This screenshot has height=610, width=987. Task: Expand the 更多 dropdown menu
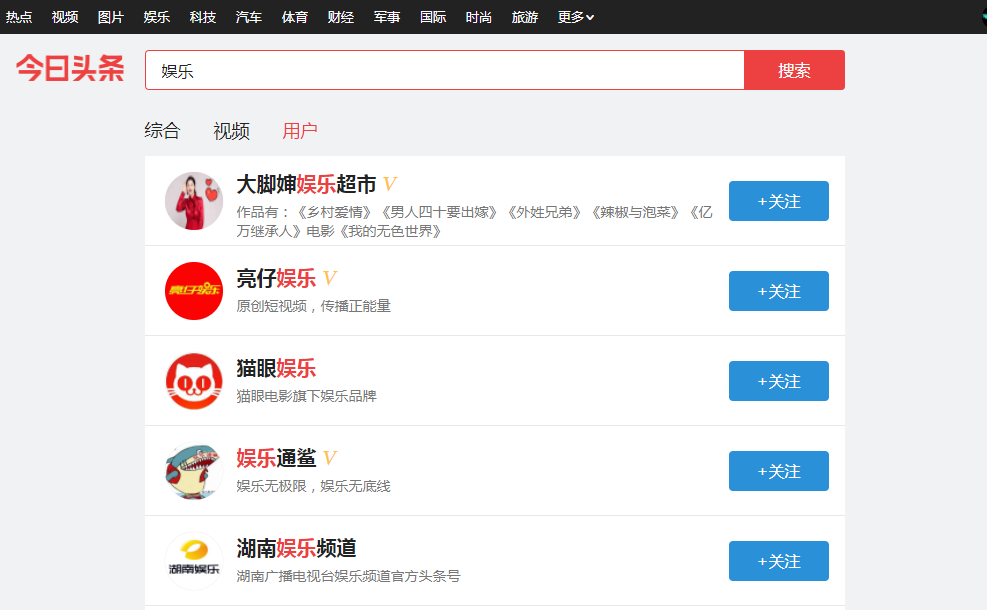coord(576,17)
